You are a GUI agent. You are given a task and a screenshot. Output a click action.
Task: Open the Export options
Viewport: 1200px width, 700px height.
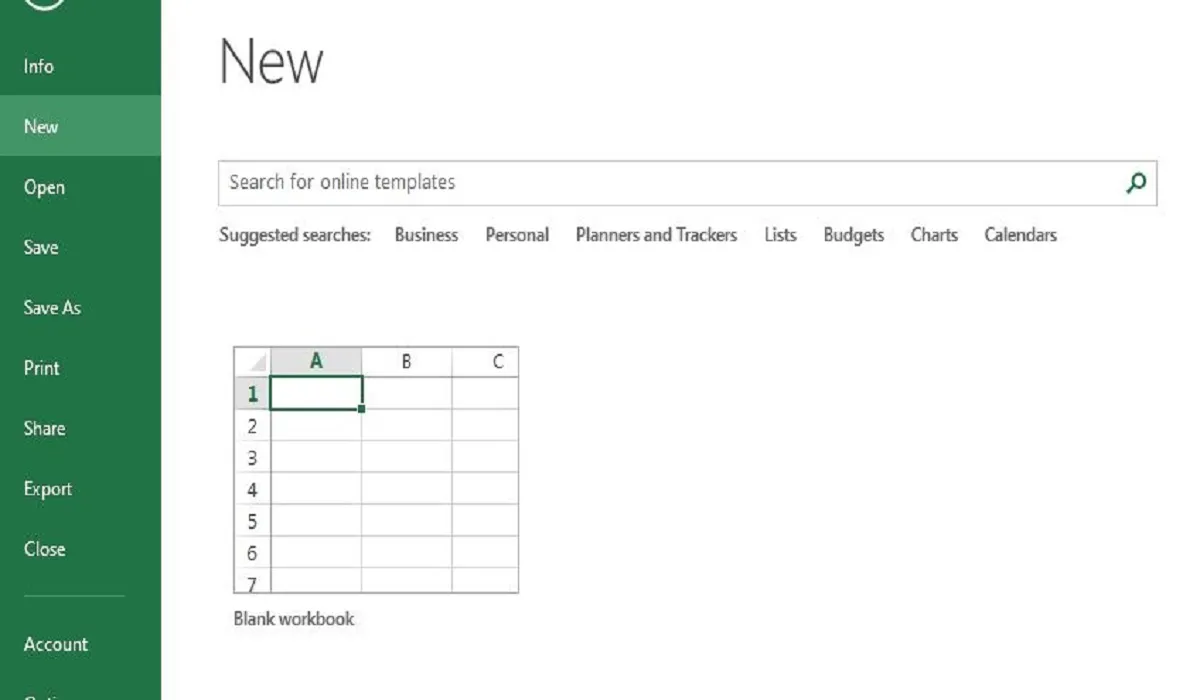[47, 488]
